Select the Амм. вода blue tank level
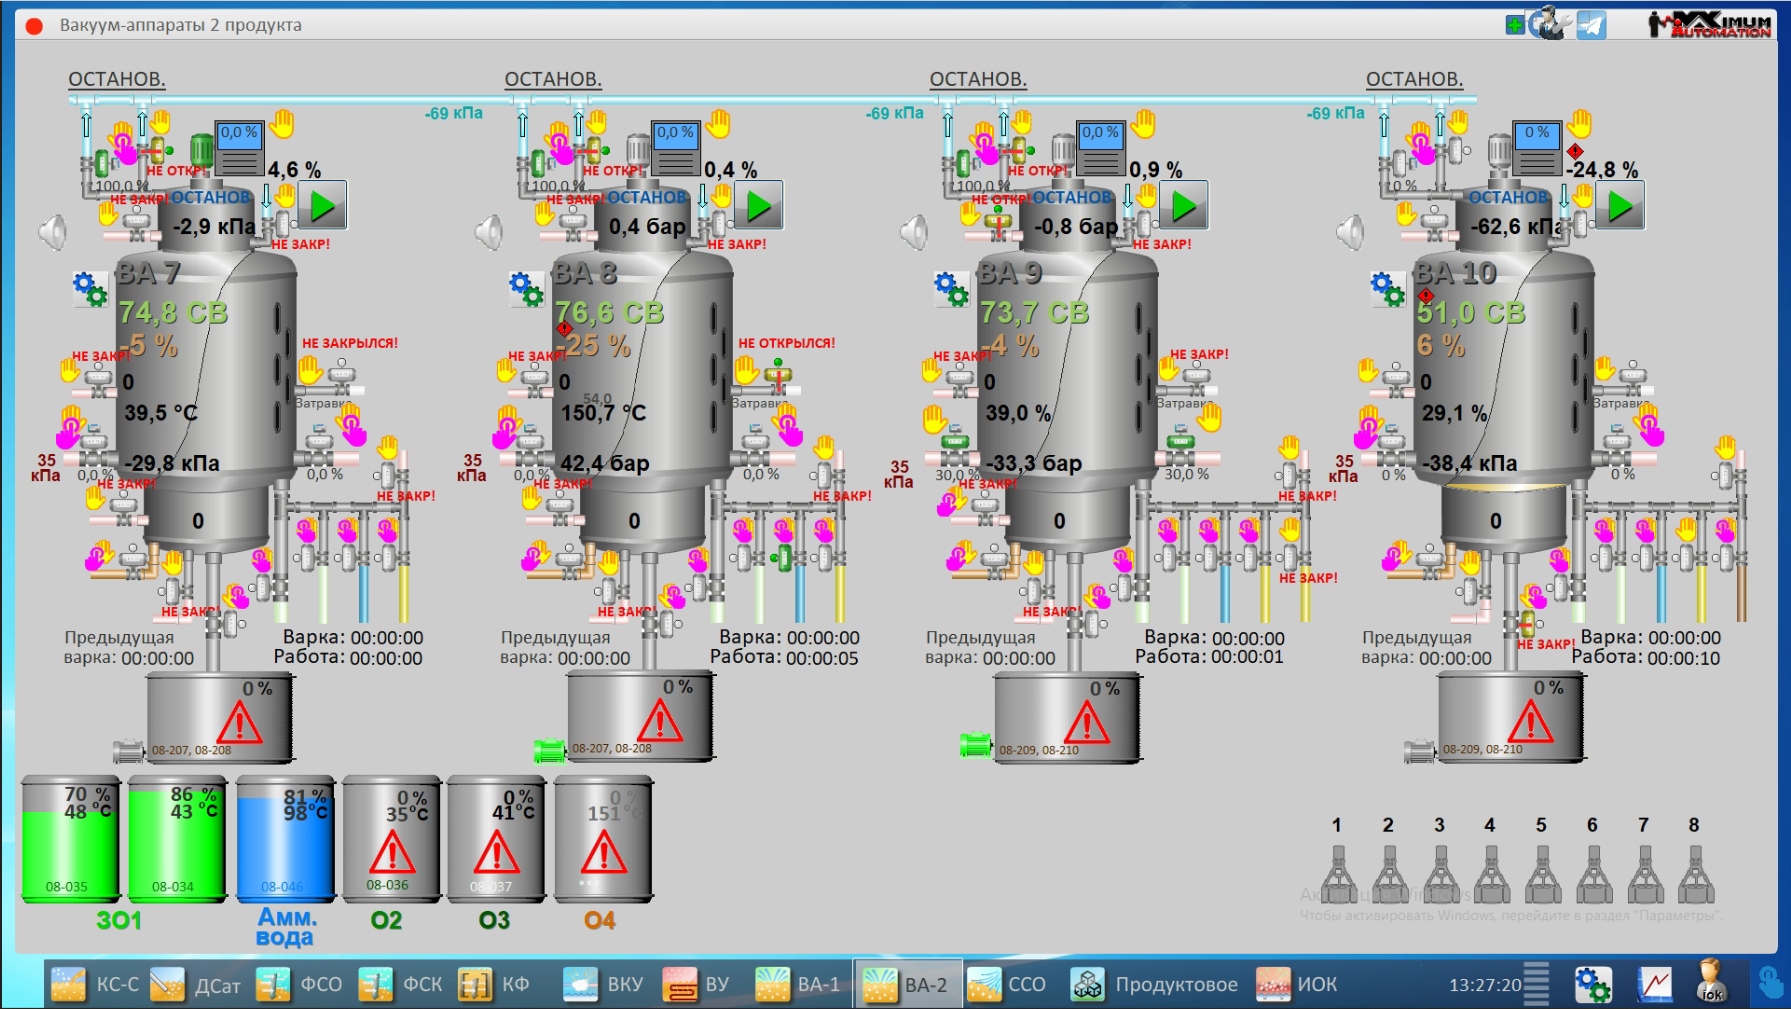The image size is (1791, 1009). coord(285,842)
